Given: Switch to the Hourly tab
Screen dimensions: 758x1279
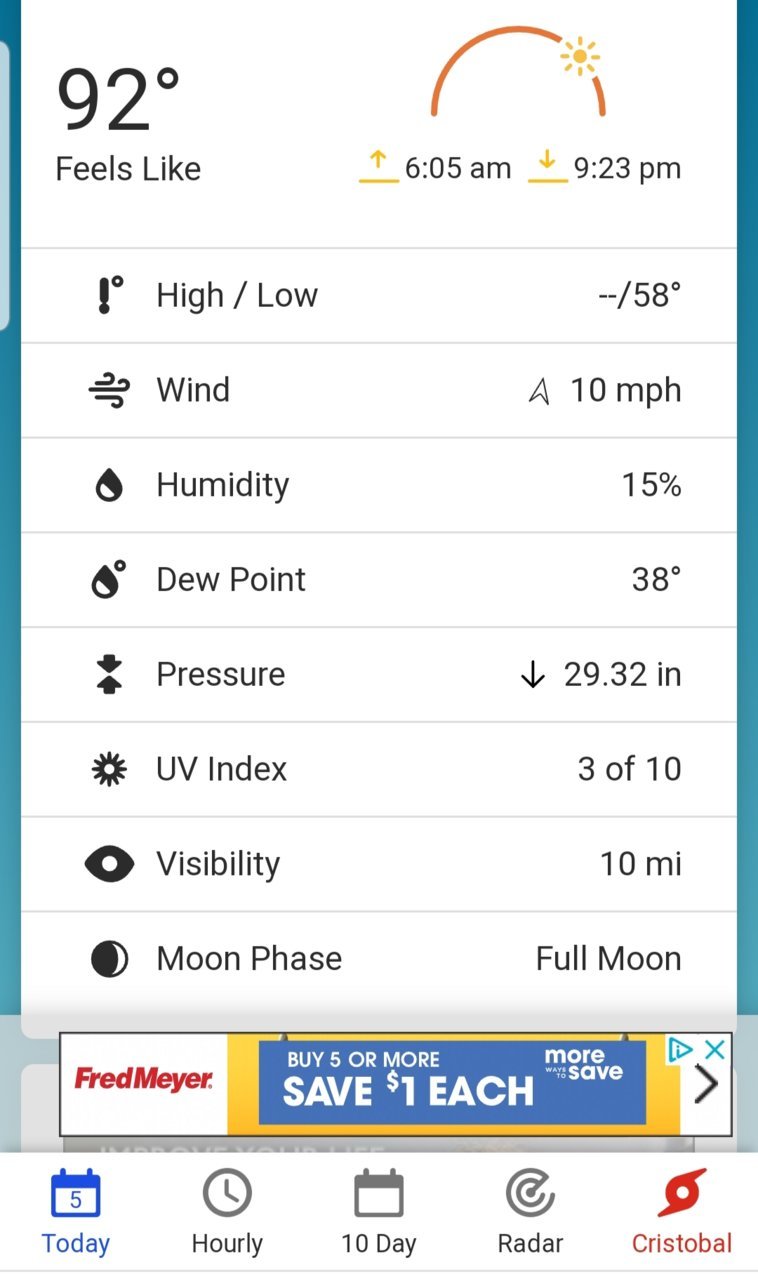Looking at the screenshot, I should (227, 1212).
